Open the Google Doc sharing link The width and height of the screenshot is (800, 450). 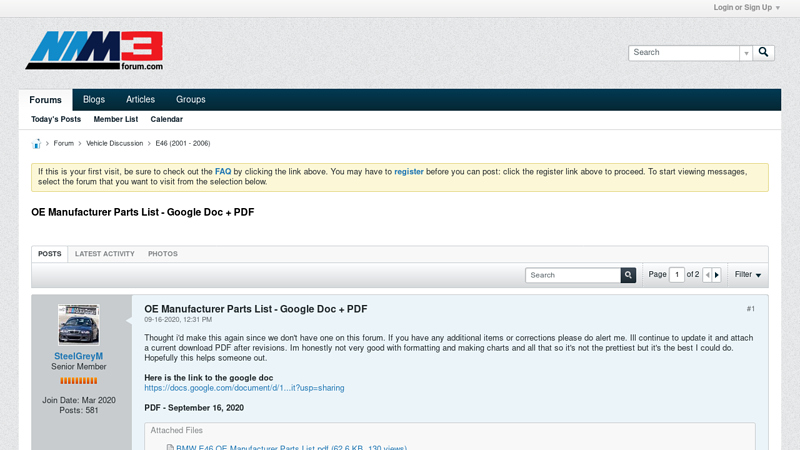(244, 388)
